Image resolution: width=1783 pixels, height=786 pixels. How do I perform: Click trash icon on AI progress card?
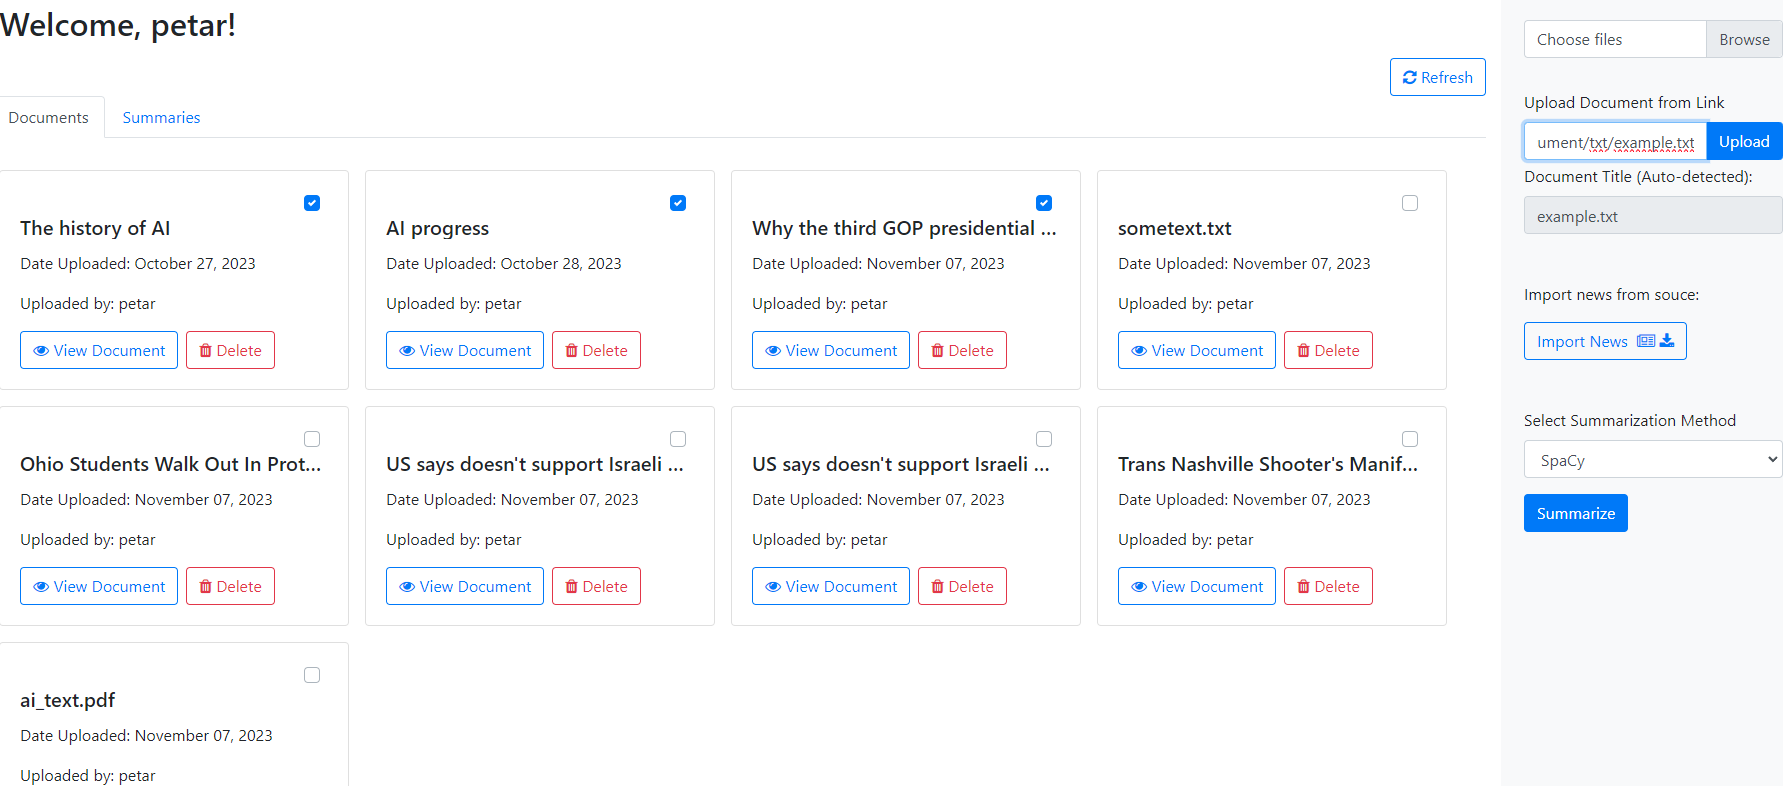coord(572,351)
